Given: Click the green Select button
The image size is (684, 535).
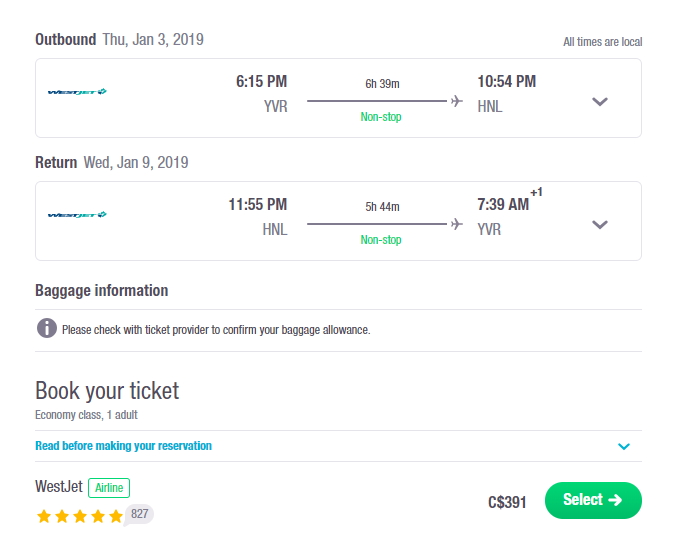Looking at the screenshot, I should 593,500.
